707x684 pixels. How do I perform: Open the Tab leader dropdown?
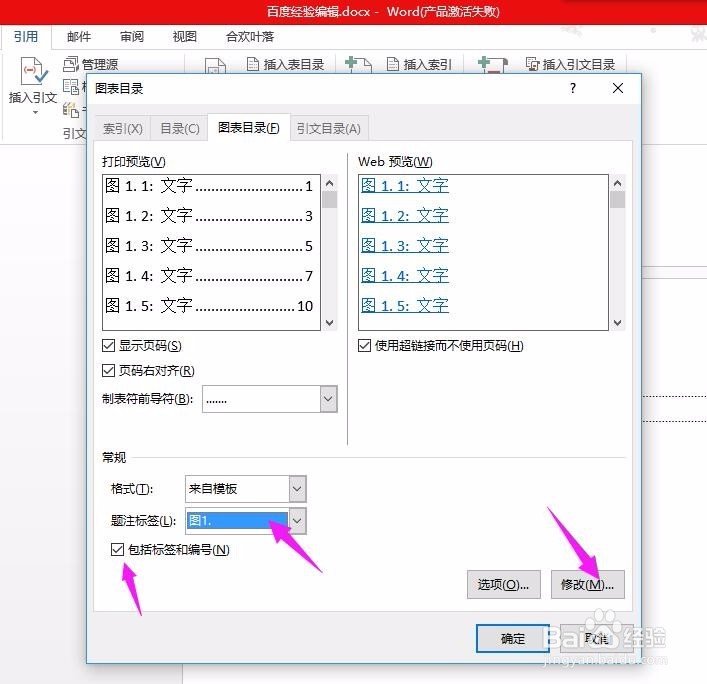pyautogui.click(x=328, y=399)
